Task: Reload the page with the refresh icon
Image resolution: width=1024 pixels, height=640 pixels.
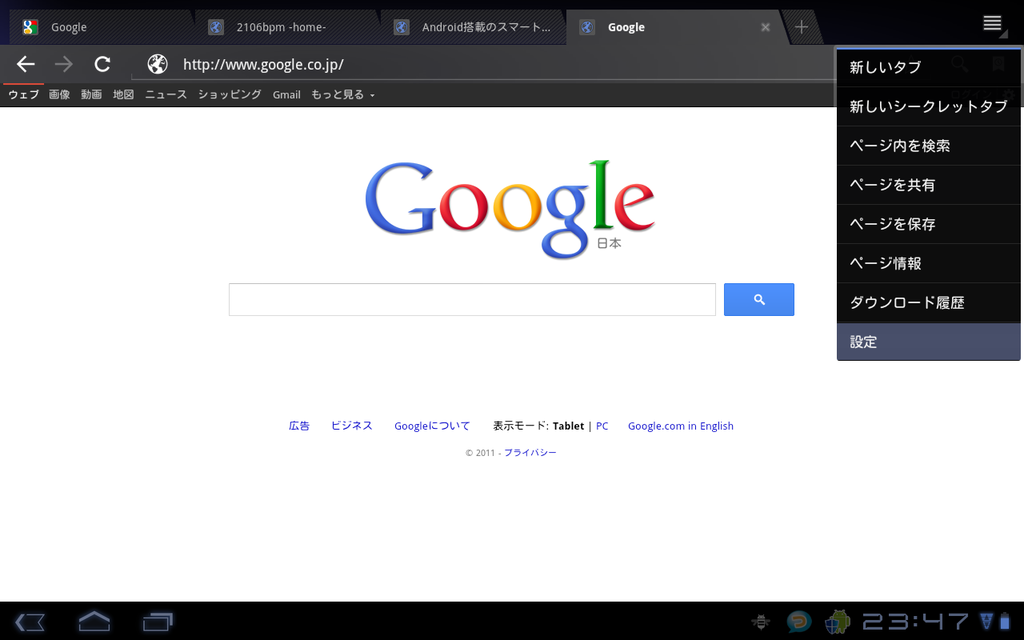Action: 102,64
